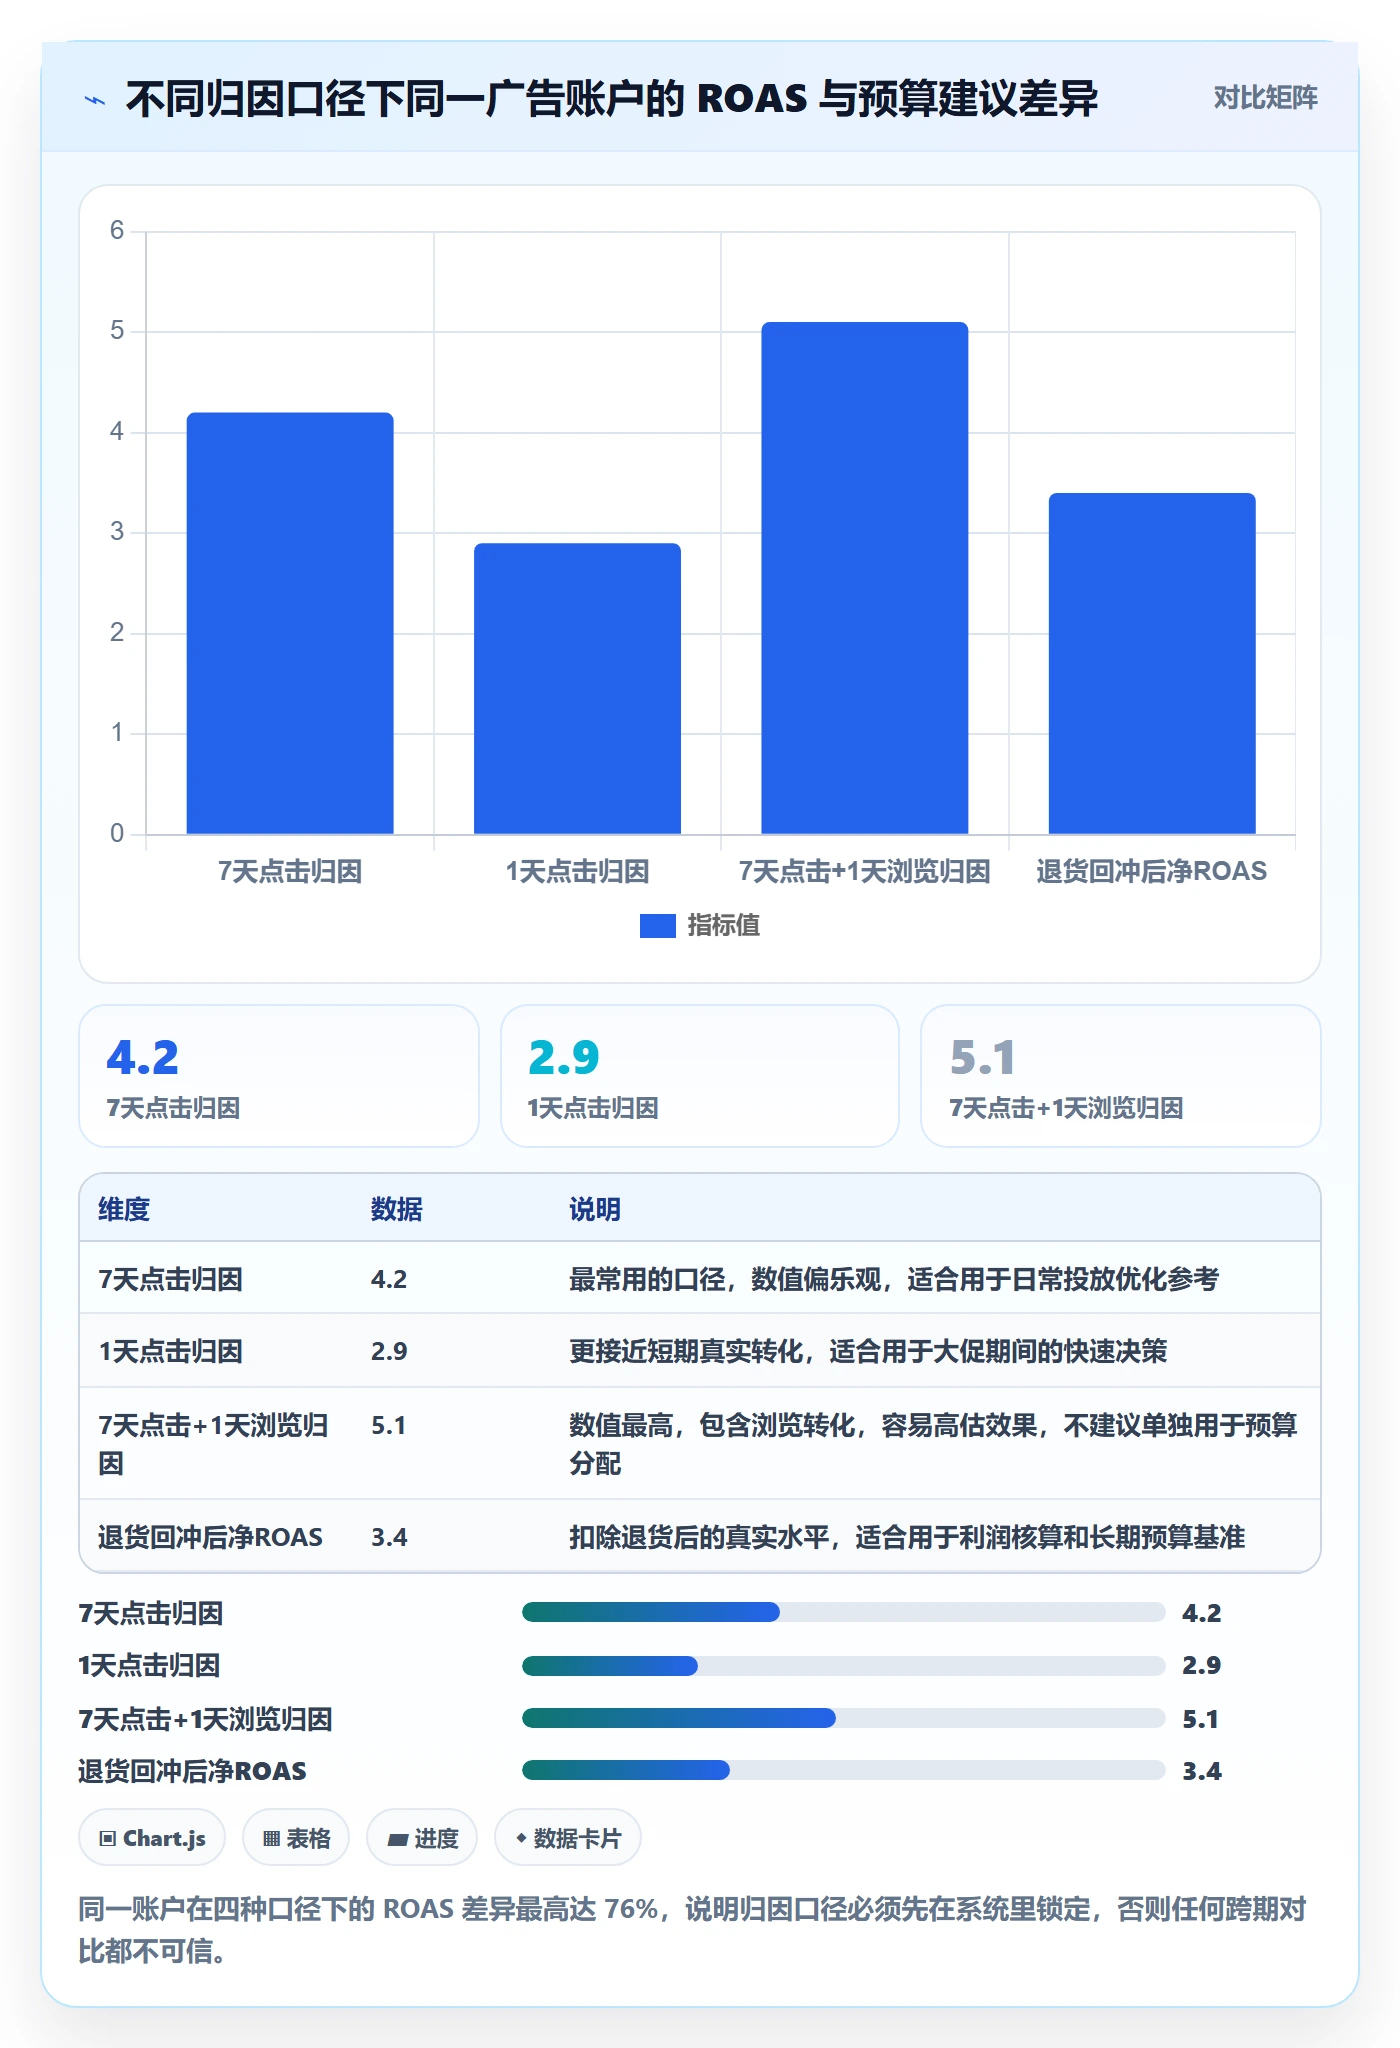The width and height of the screenshot is (1400, 2048).
Task: Click the 7天点击归因 bar in chart
Action: (x=290, y=623)
